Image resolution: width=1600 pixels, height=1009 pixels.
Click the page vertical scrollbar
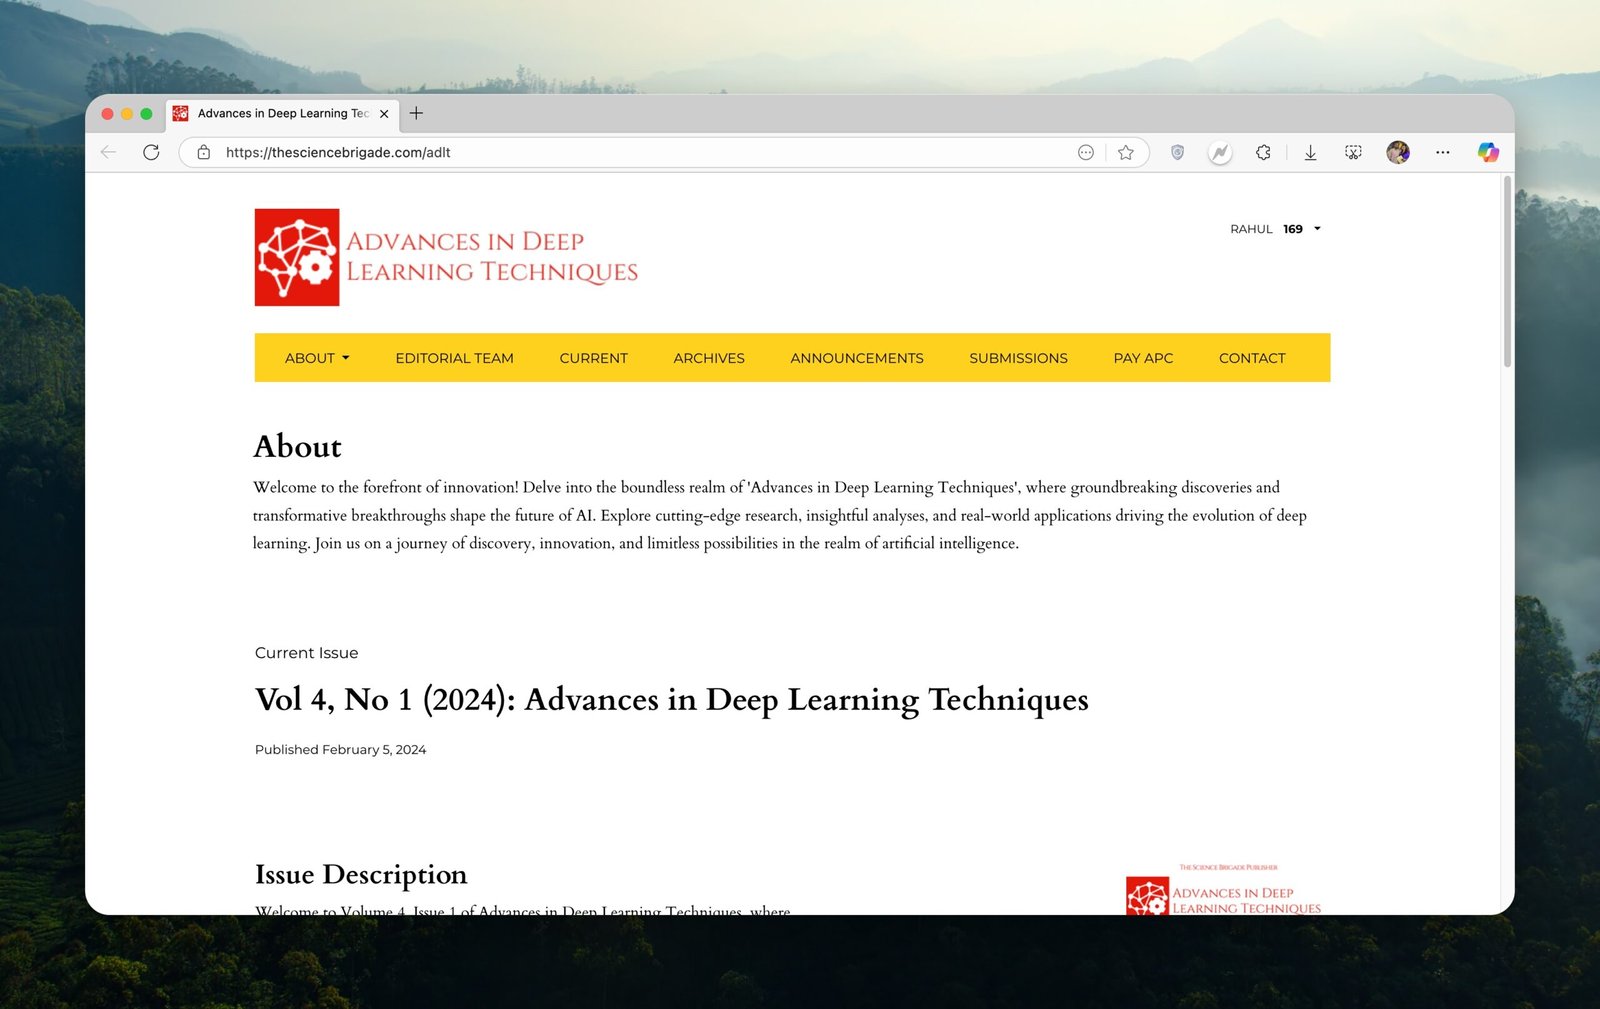tap(1507, 272)
